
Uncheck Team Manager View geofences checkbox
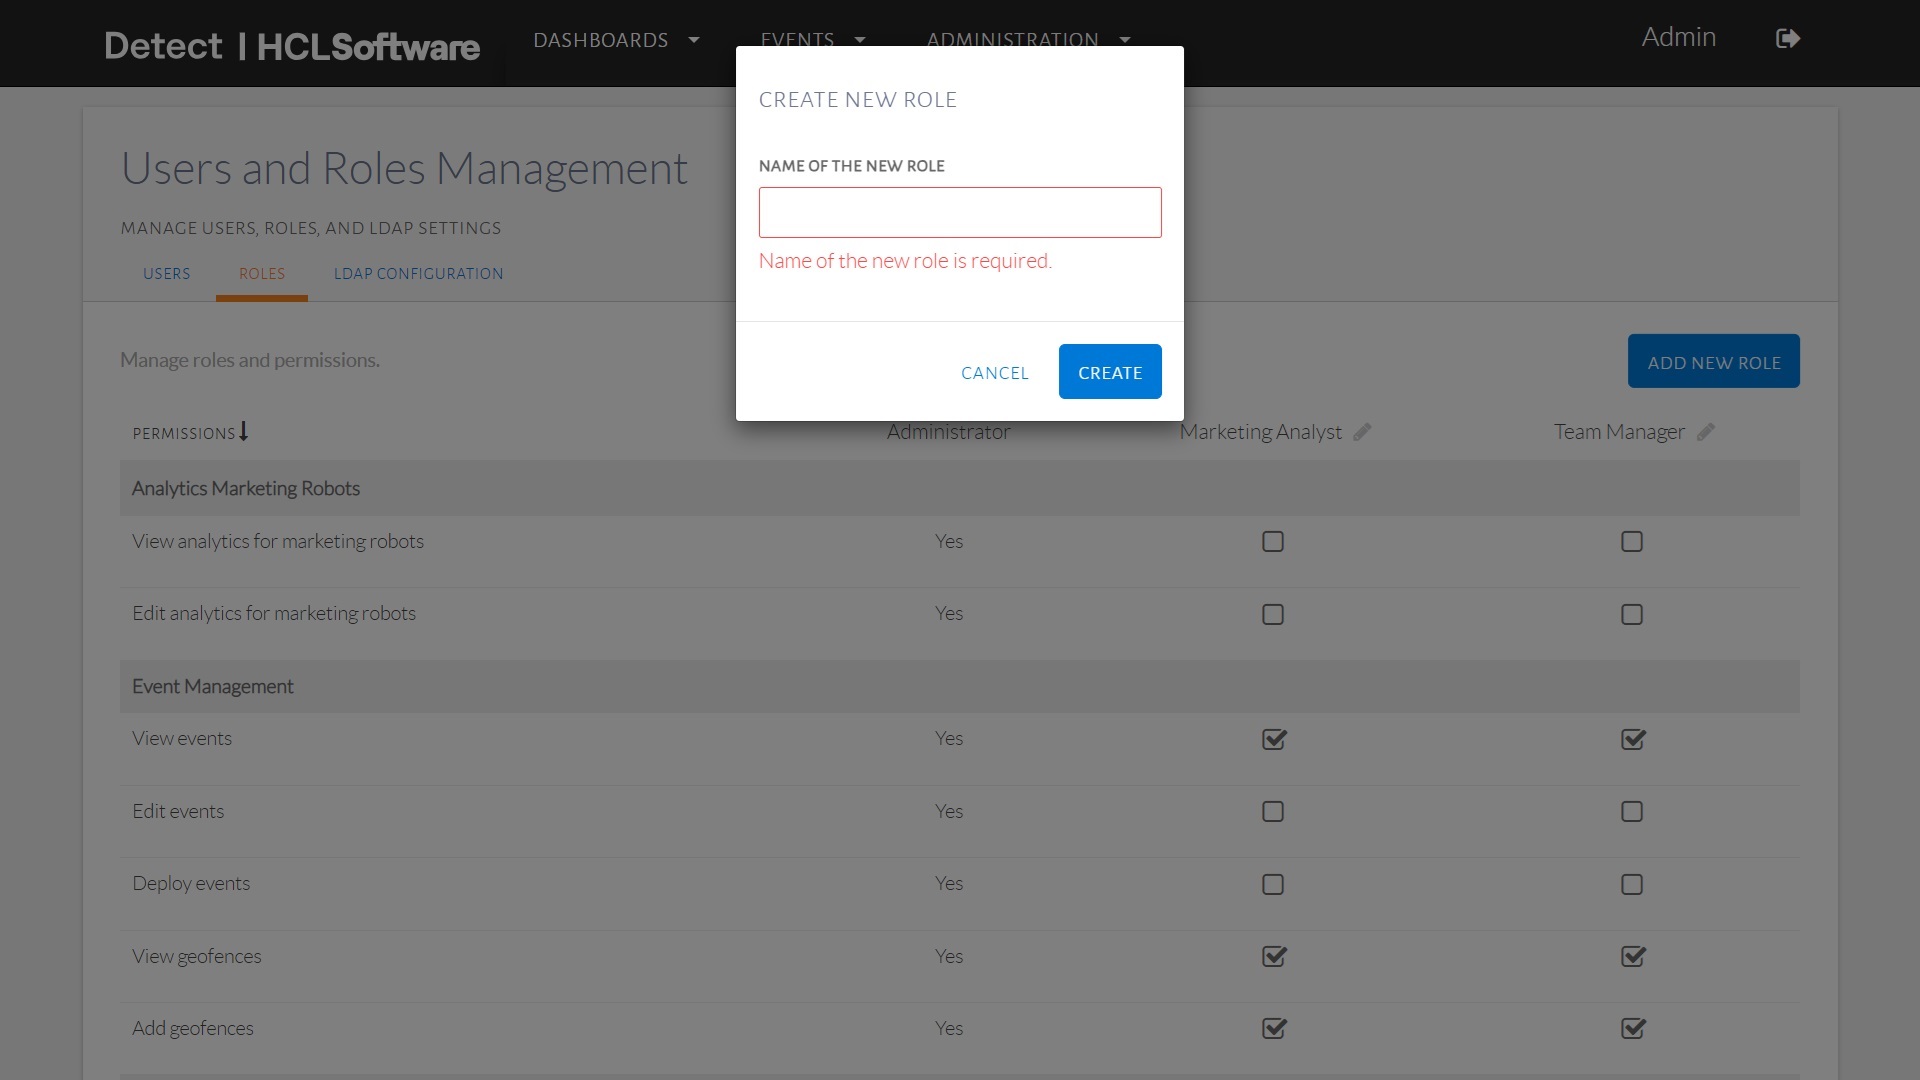1632,956
